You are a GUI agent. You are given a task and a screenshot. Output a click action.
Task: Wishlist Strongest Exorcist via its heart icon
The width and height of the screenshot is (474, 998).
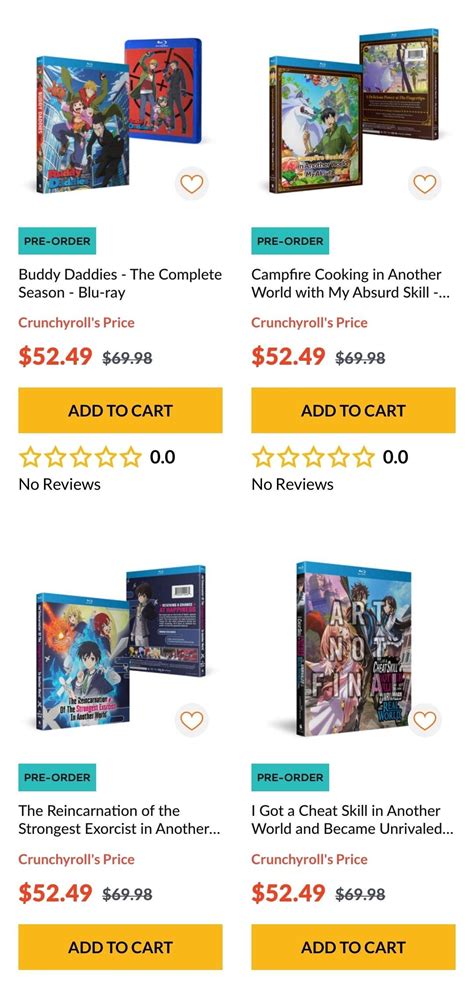[x=192, y=720]
